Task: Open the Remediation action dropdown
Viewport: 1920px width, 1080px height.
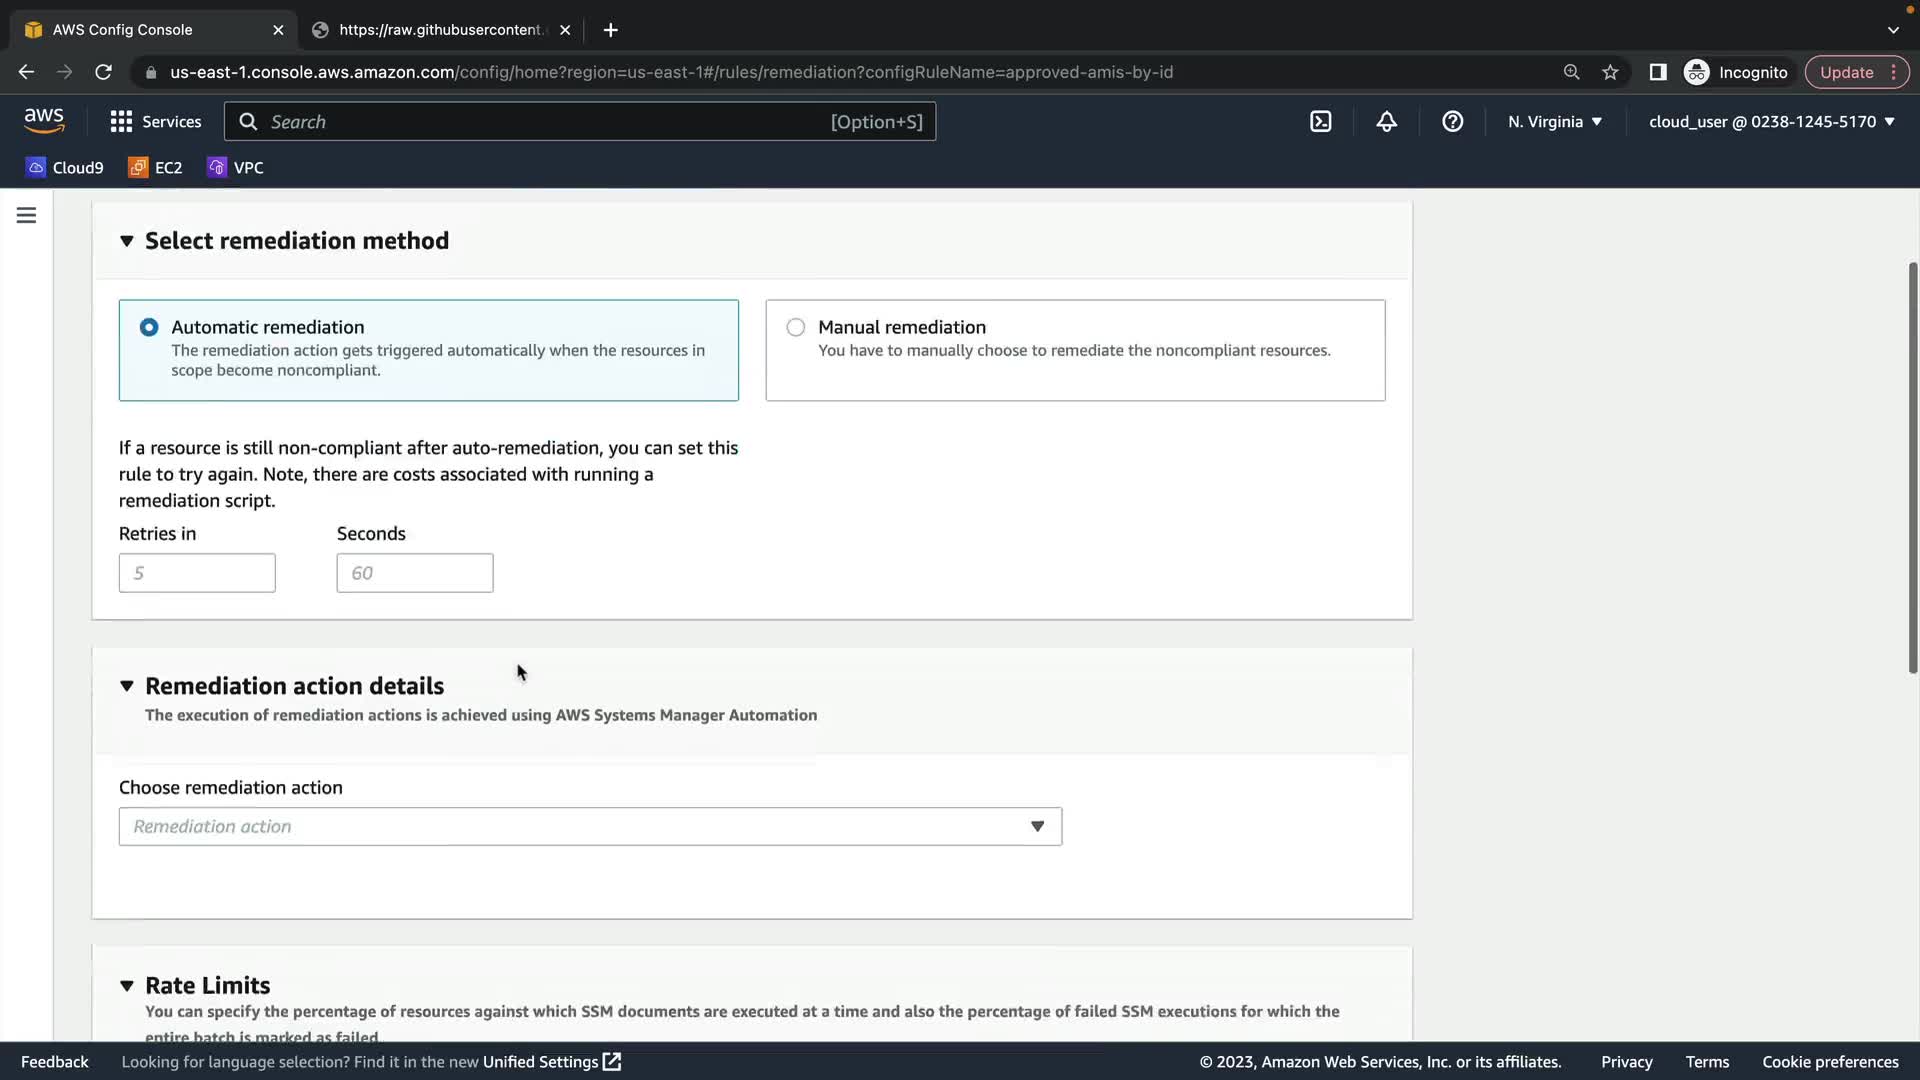Action: click(590, 826)
